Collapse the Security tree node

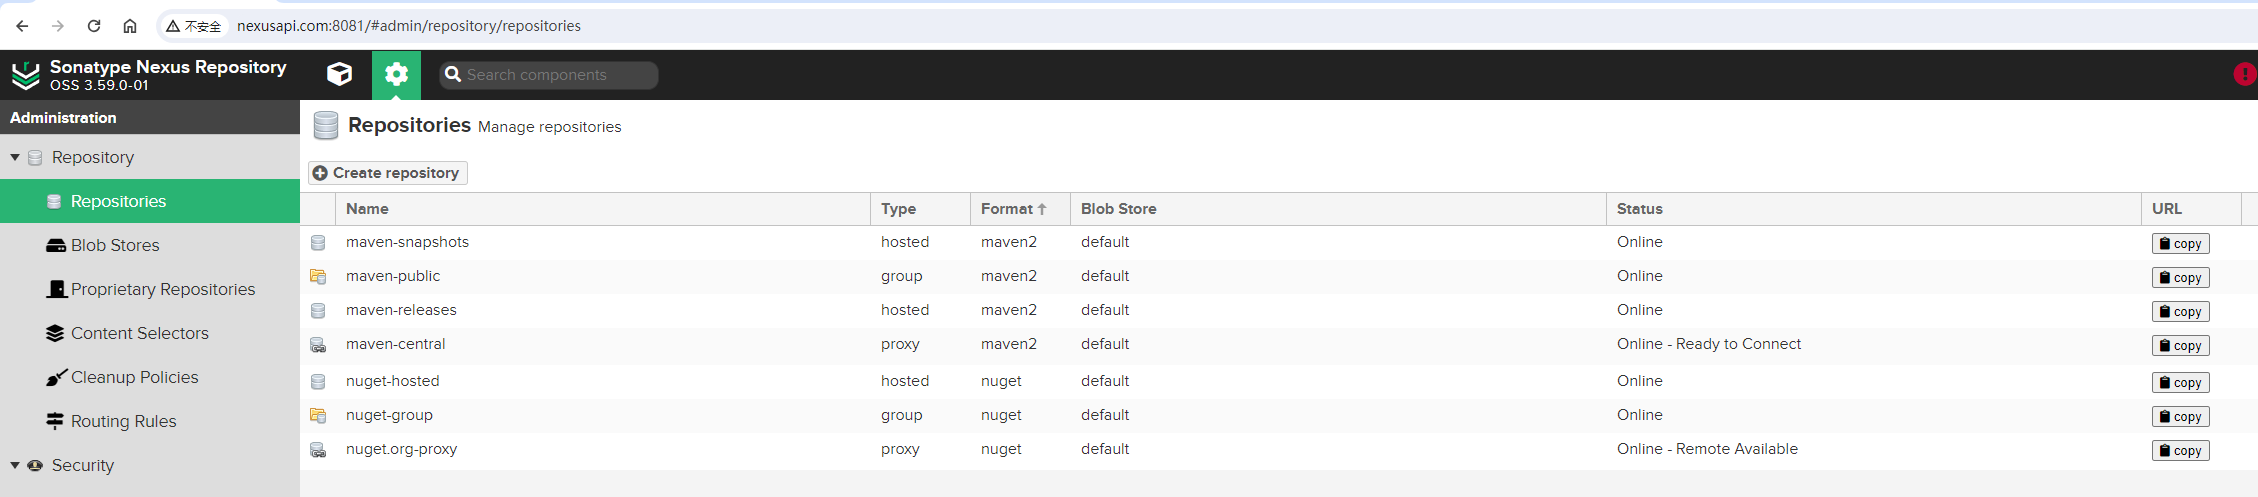pyautogui.click(x=15, y=465)
